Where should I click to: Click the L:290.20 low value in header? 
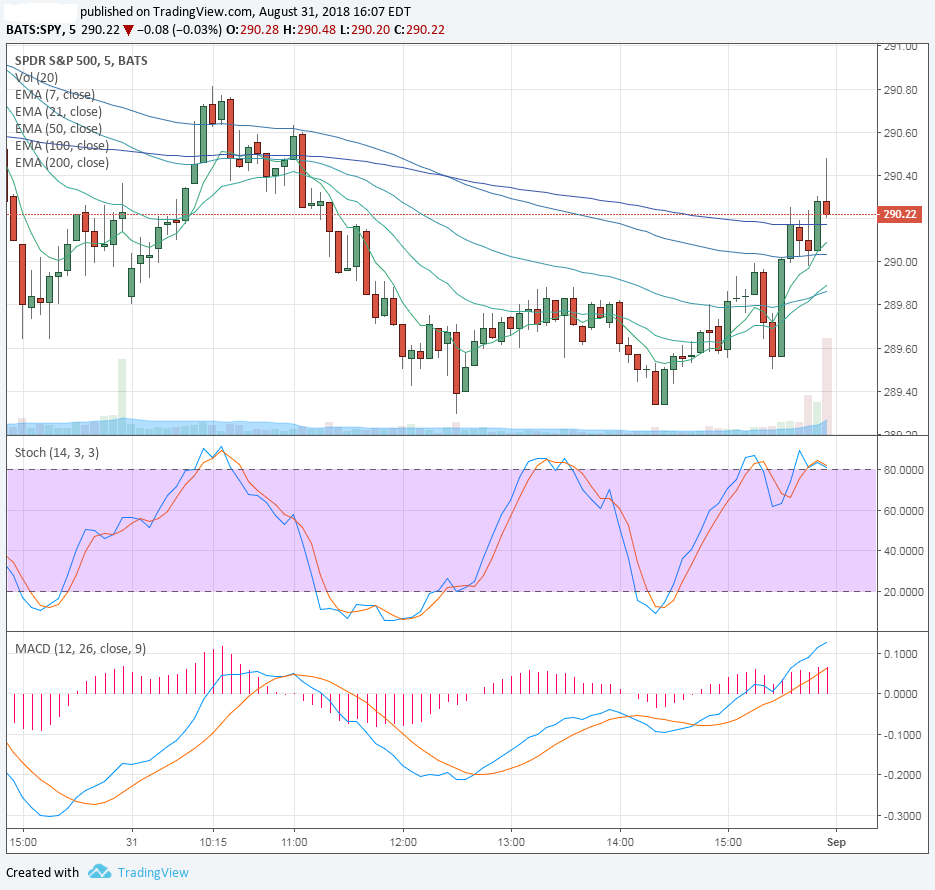point(366,30)
